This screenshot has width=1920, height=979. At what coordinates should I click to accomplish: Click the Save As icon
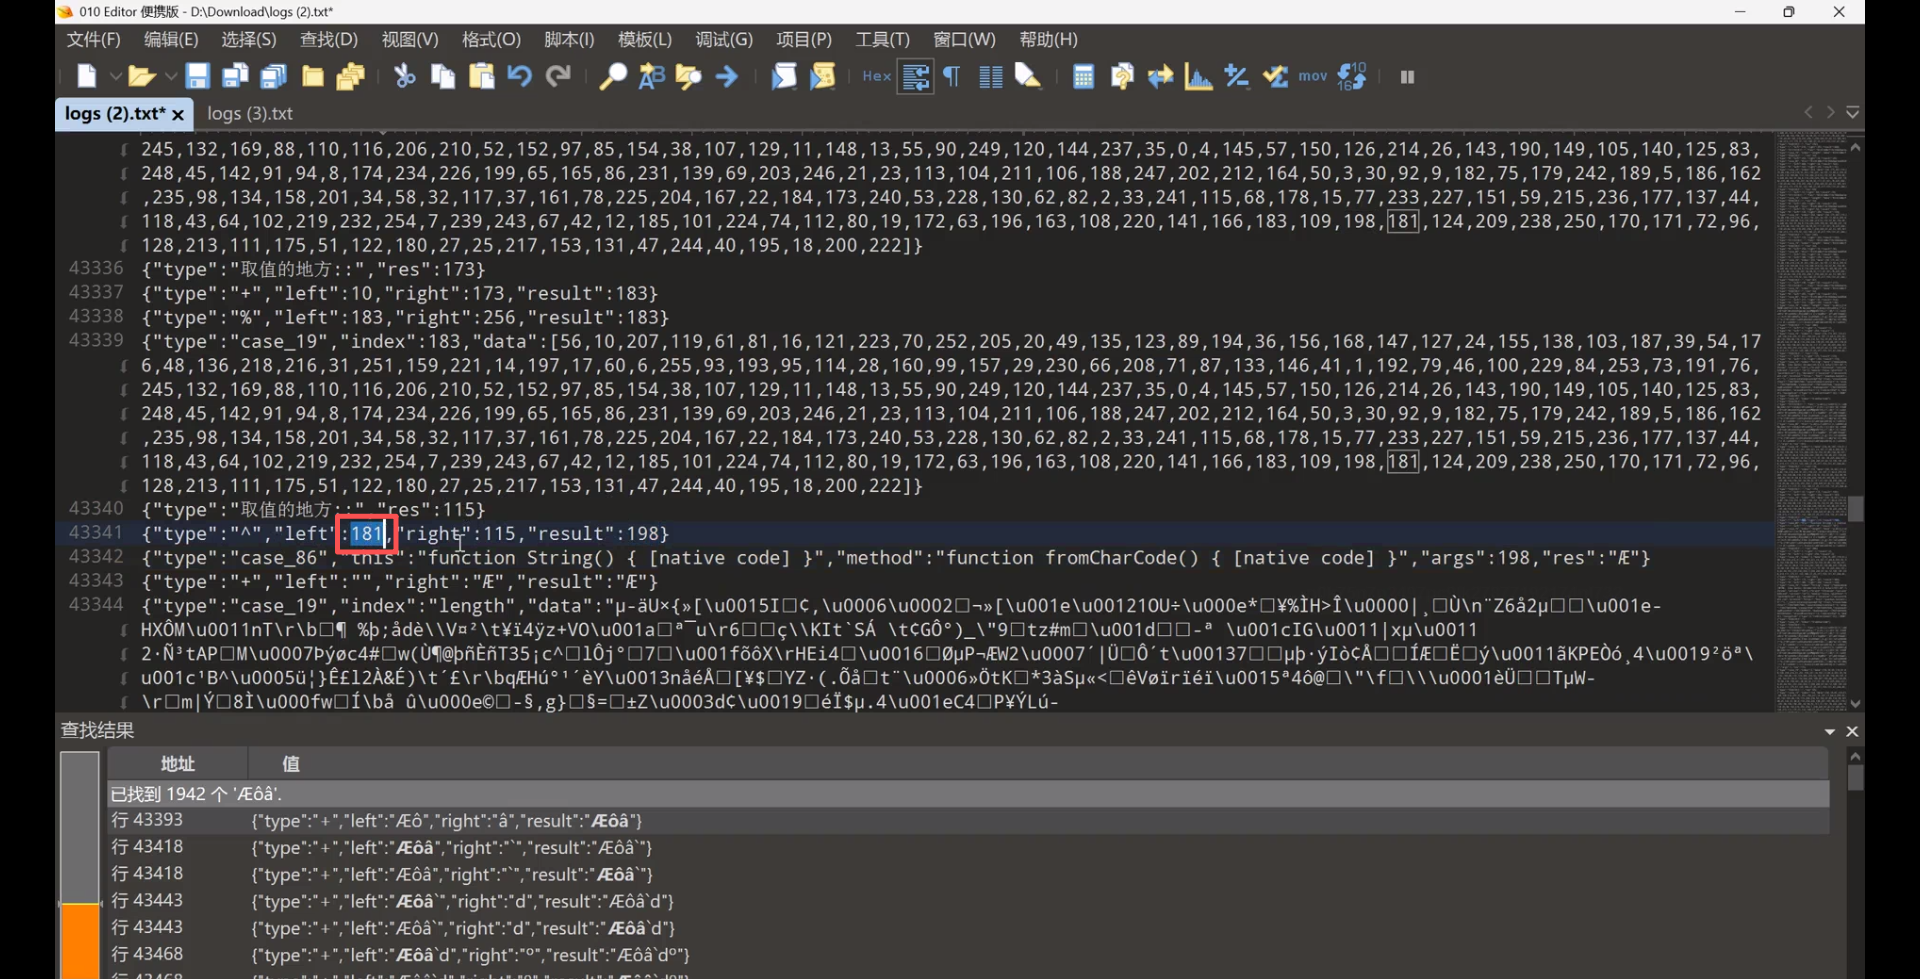tap(235, 76)
